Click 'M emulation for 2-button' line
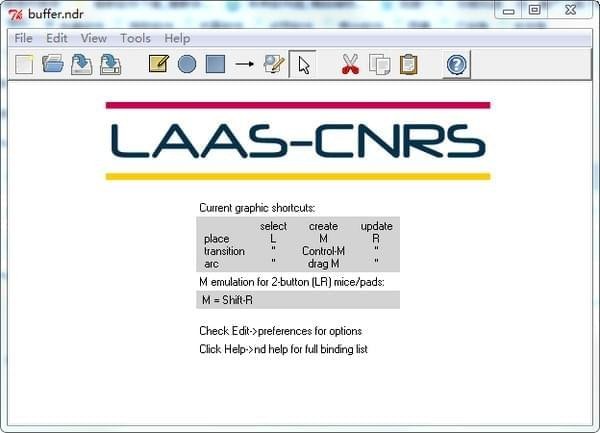Screen dimensions: 600x433 coord(292,282)
